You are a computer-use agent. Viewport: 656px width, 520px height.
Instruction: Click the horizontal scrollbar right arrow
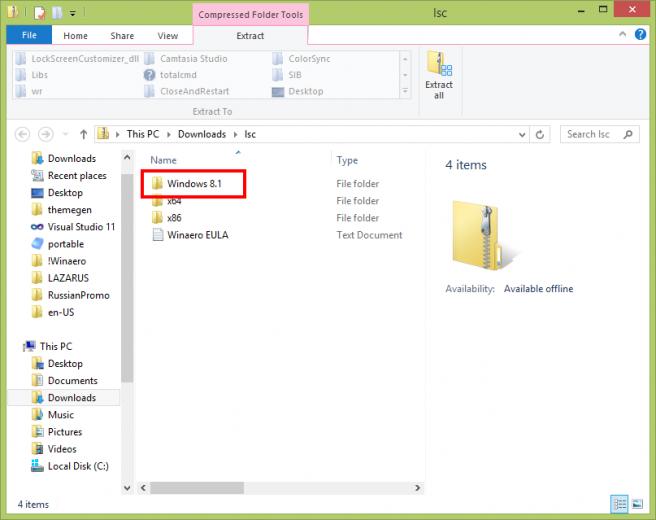417,488
